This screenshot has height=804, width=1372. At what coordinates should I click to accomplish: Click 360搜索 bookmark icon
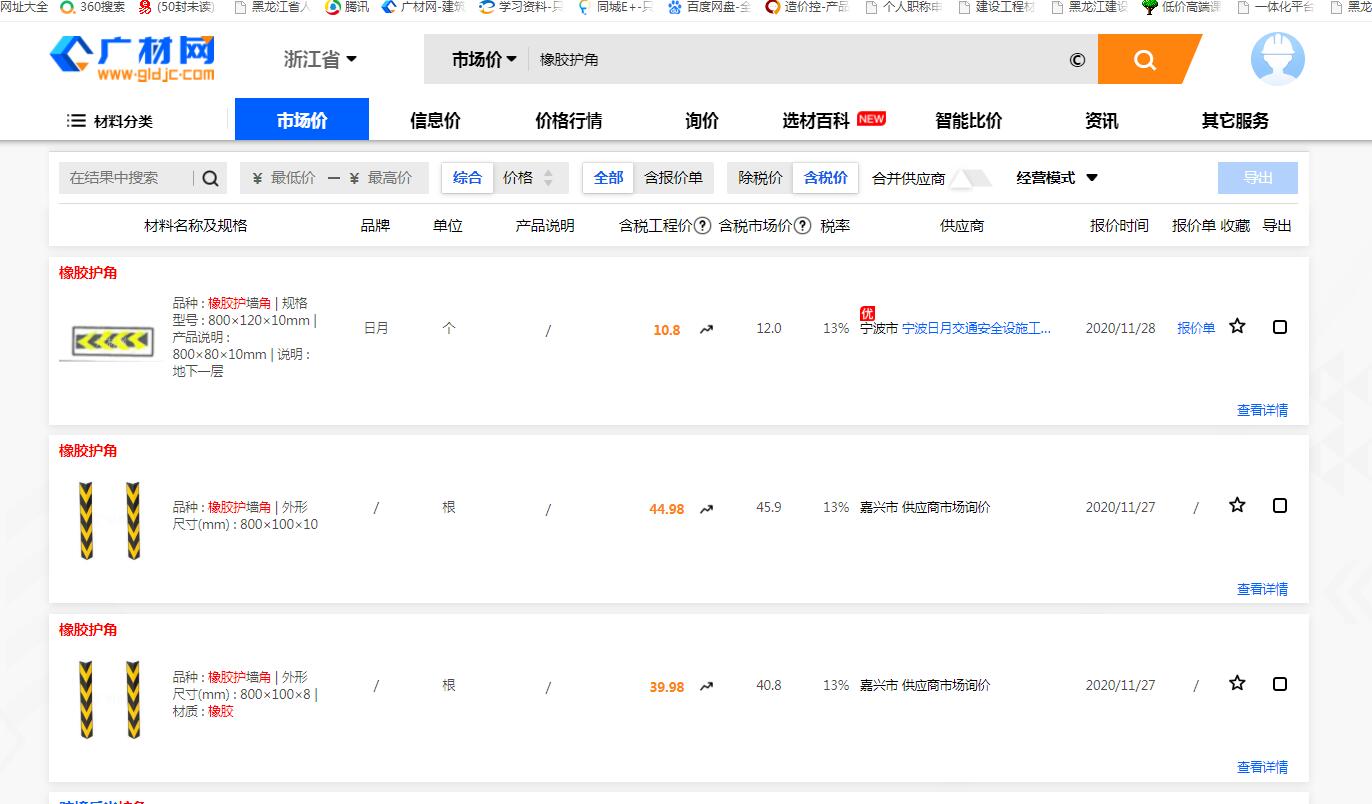tap(67, 7)
